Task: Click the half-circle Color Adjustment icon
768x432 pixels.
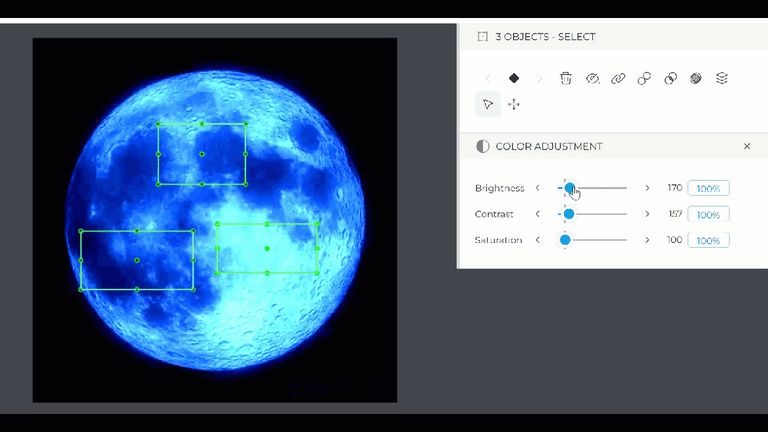Action: (482, 146)
